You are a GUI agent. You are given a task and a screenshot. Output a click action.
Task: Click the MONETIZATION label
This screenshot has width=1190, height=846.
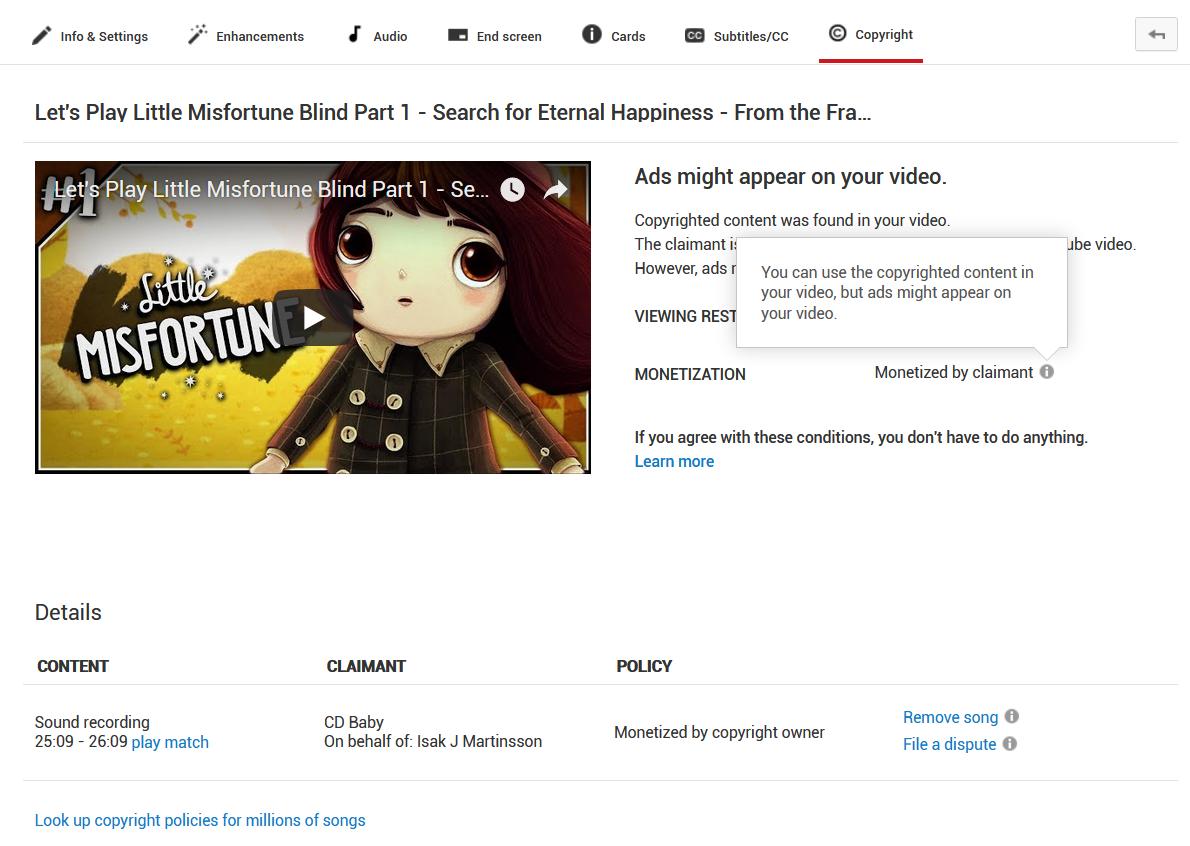(690, 374)
